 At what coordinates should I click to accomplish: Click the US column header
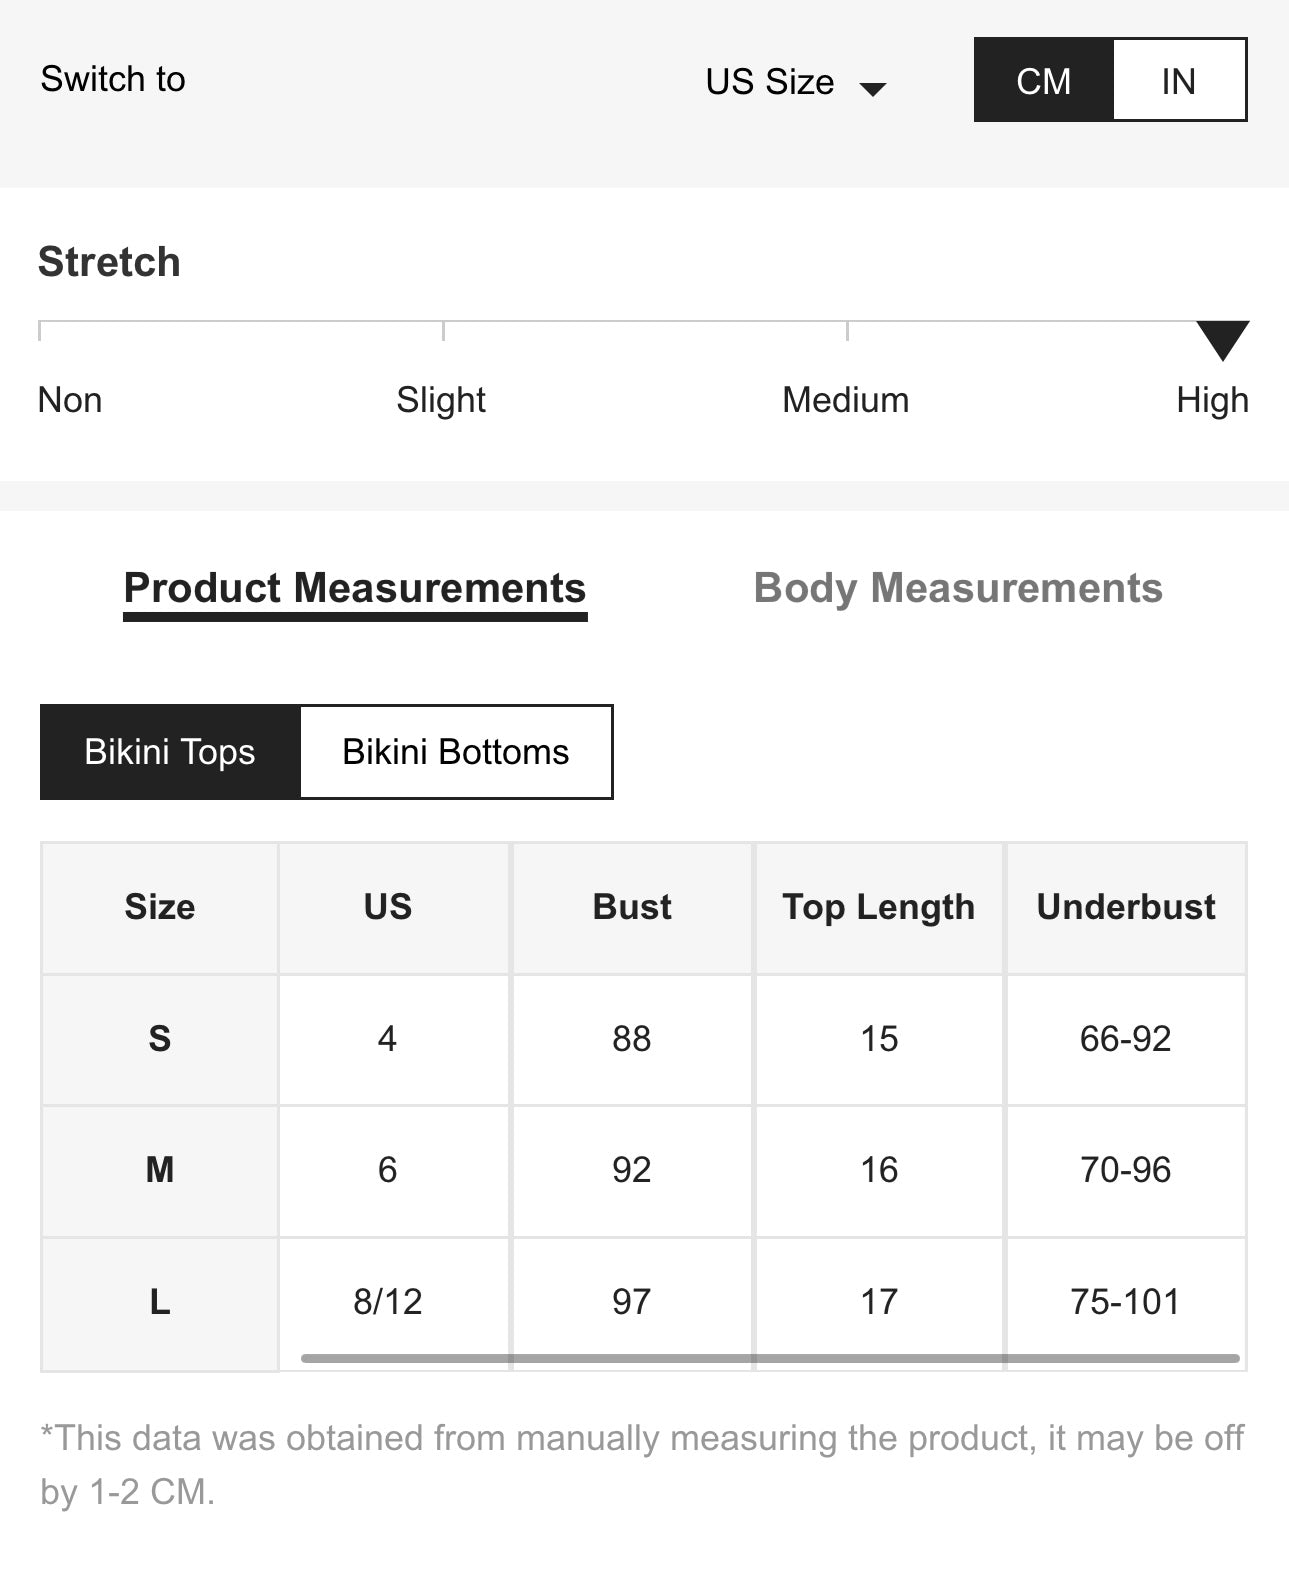(x=388, y=907)
